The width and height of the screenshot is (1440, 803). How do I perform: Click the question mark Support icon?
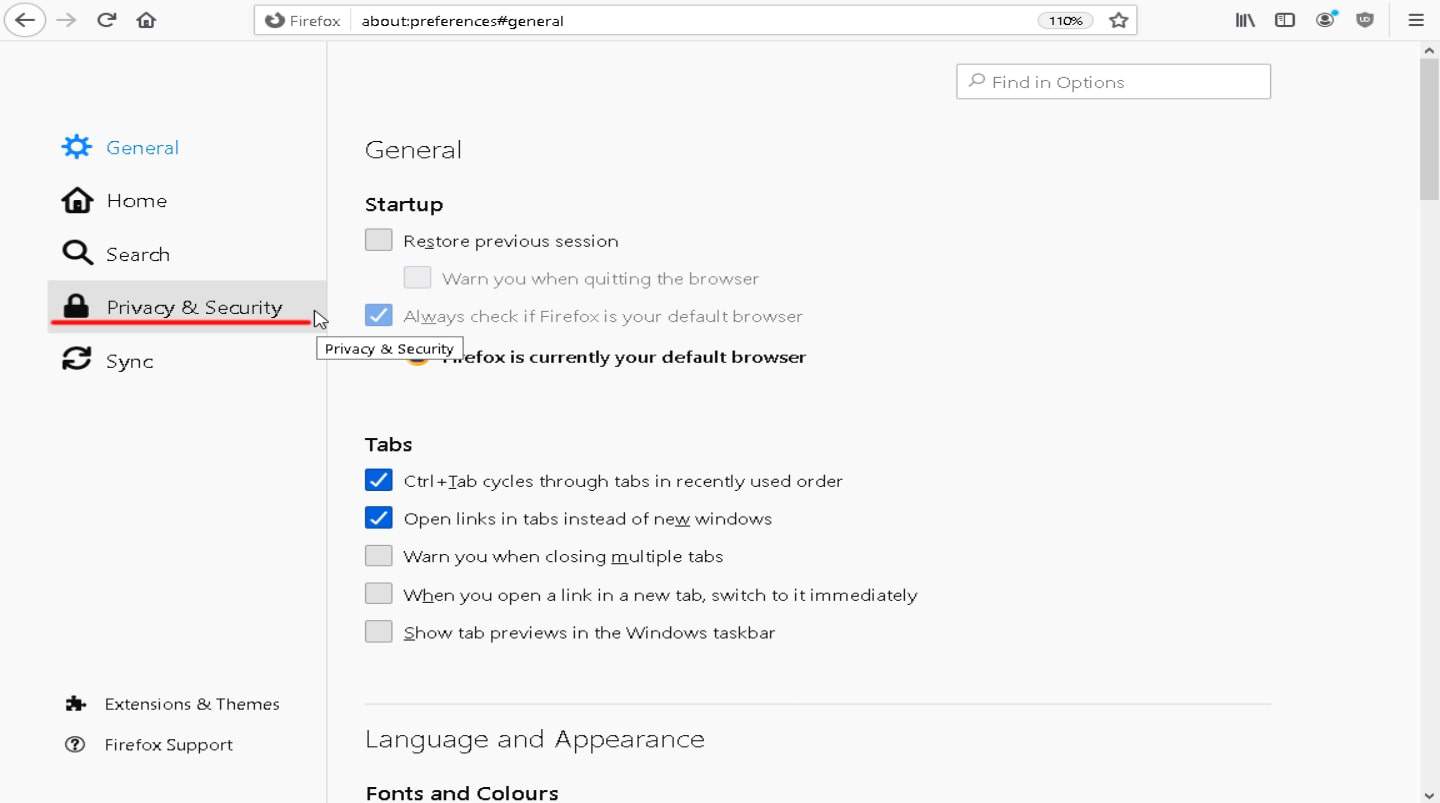[x=75, y=745]
